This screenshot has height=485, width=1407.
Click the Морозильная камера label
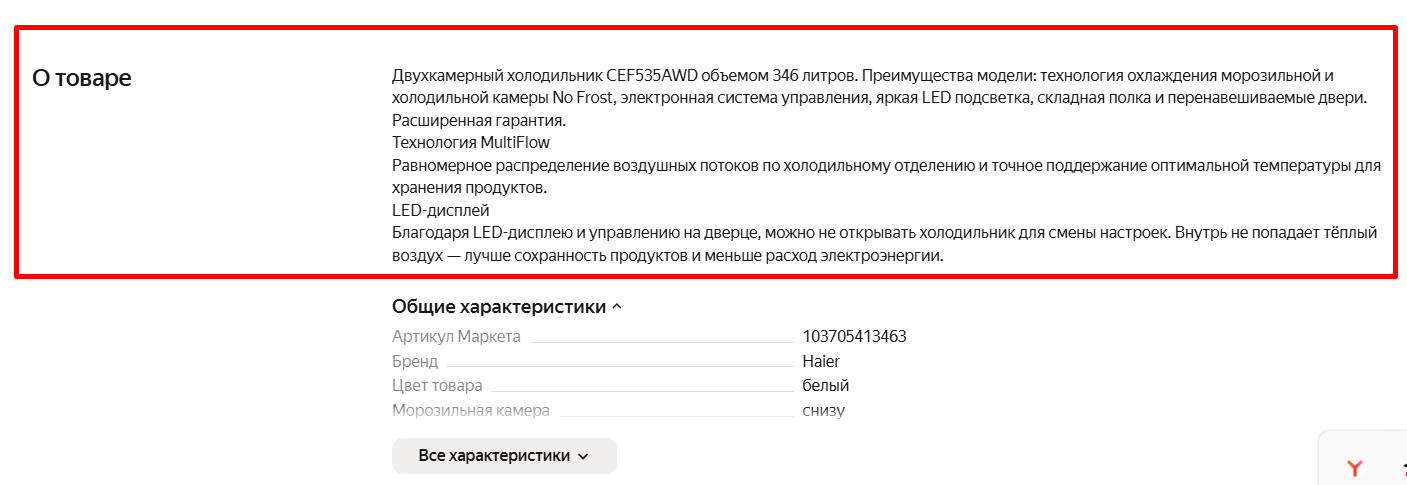click(x=471, y=410)
